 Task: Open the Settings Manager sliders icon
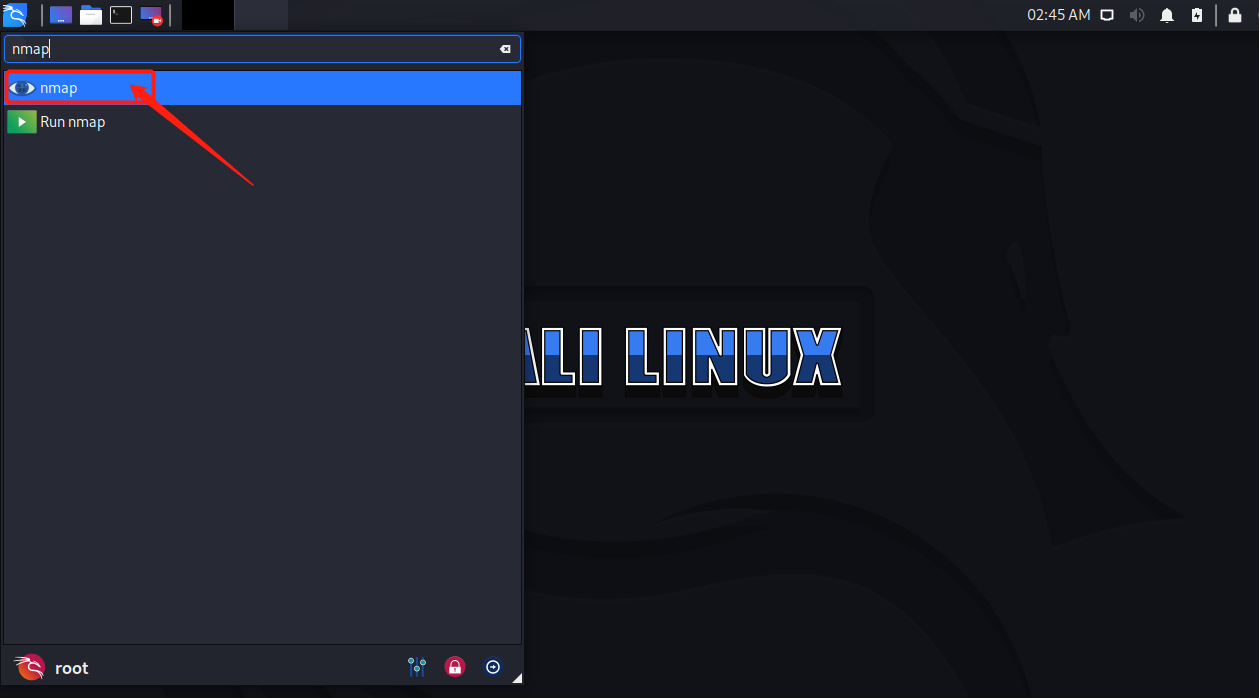pos(417,667)
